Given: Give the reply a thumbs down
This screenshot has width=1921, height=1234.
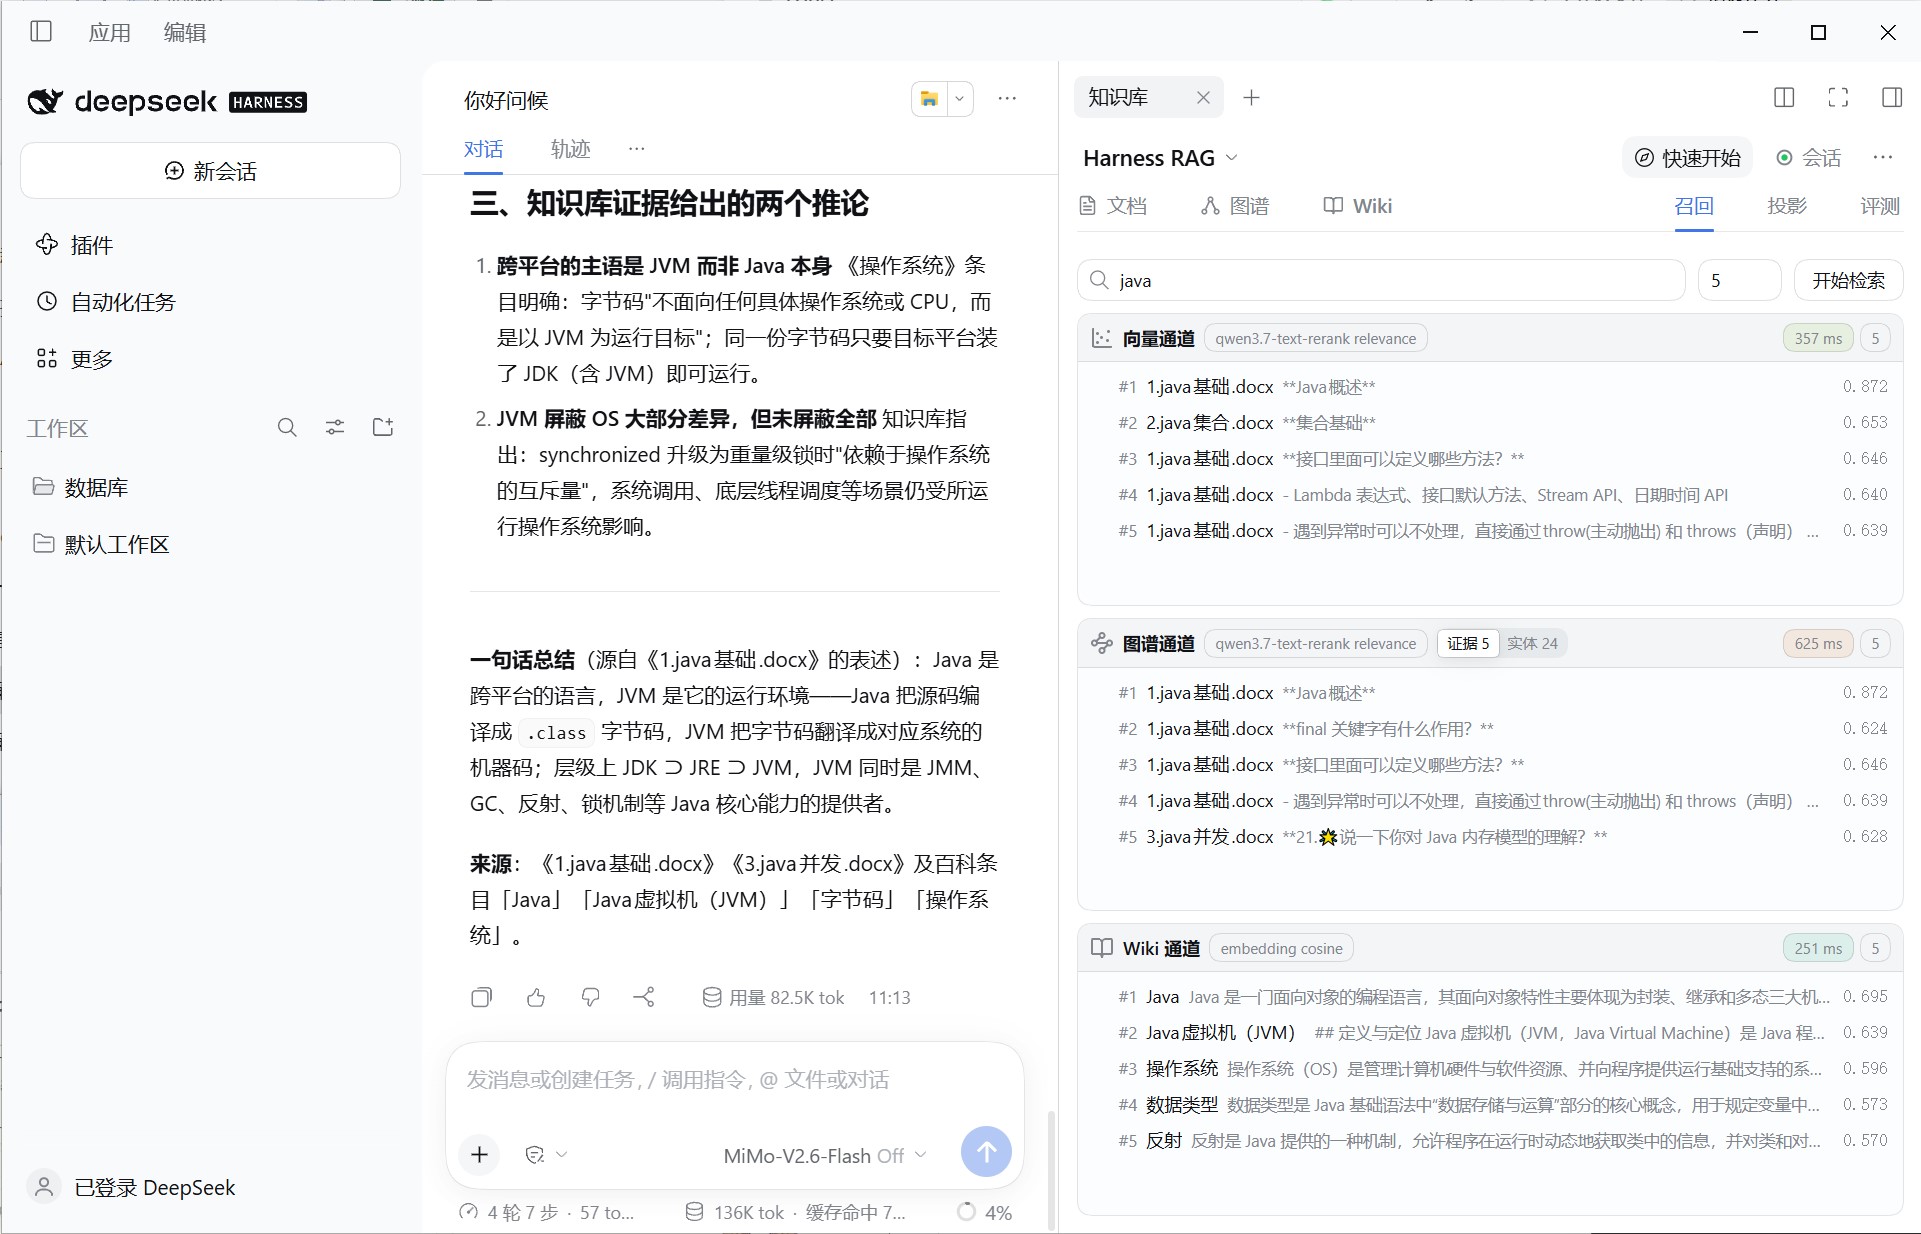Looking at the screenshot, I should [x=590, y=997].
